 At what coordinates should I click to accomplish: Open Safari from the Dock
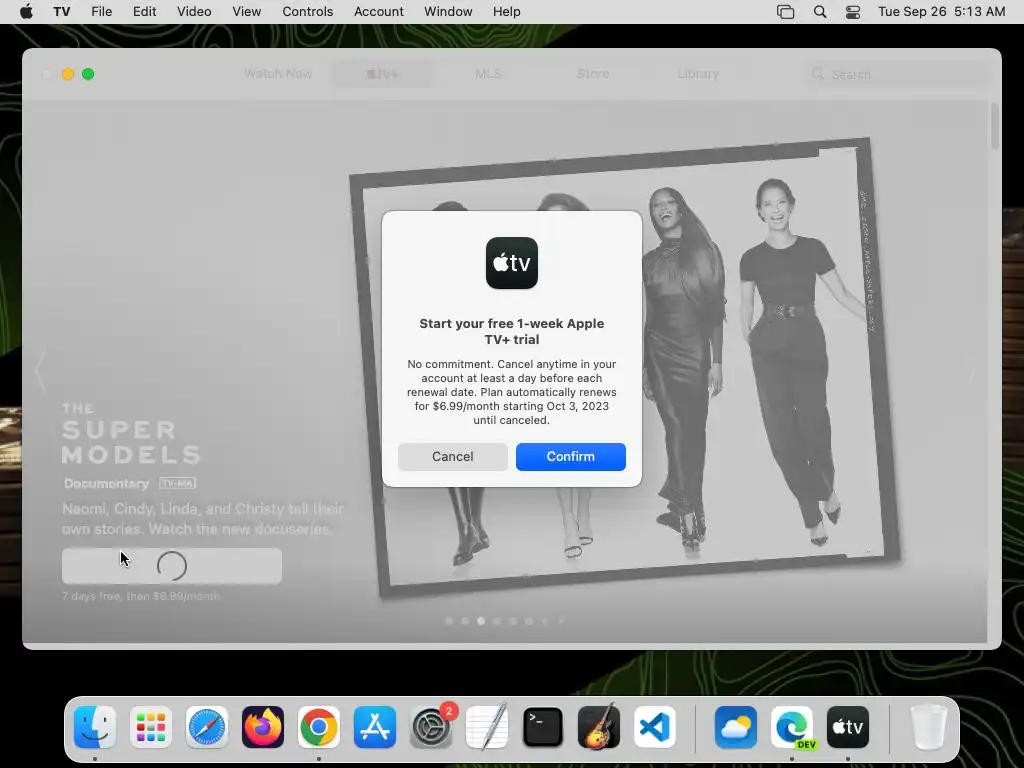207,727
